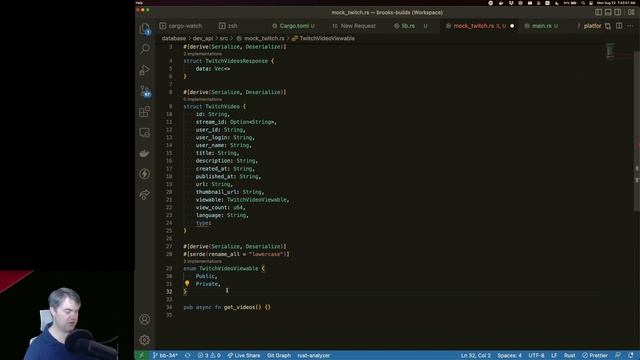Open the Extensions view

pyautogui.click(x=144, y=111)
